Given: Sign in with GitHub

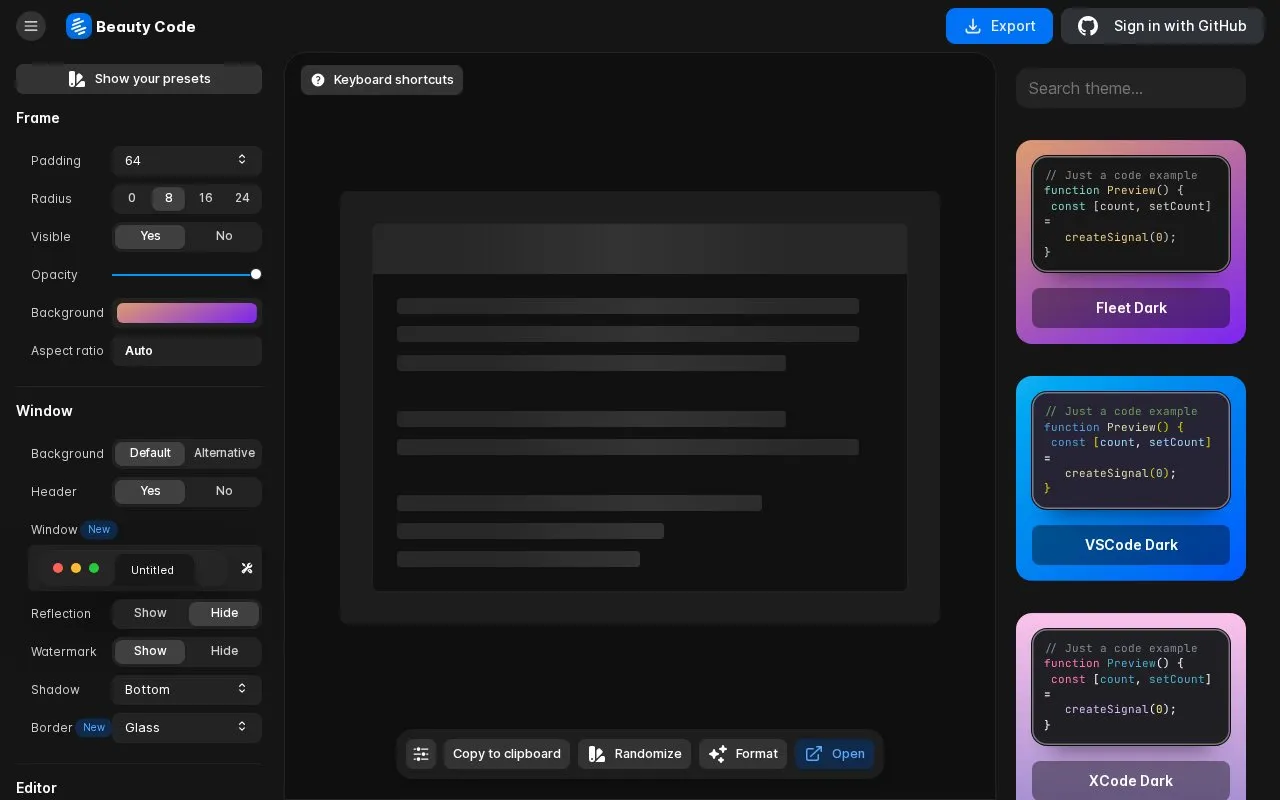Looking at the screenshot, I should pos(1162,26).
